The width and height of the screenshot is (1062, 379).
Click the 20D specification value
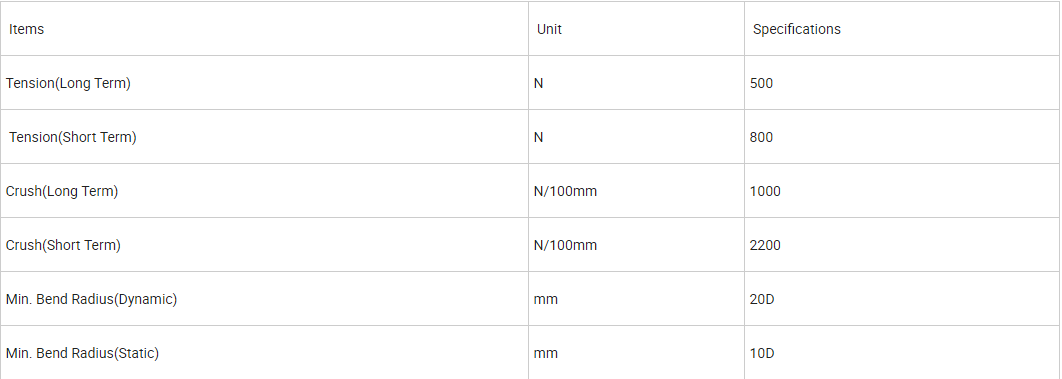[x=762, y=300]
